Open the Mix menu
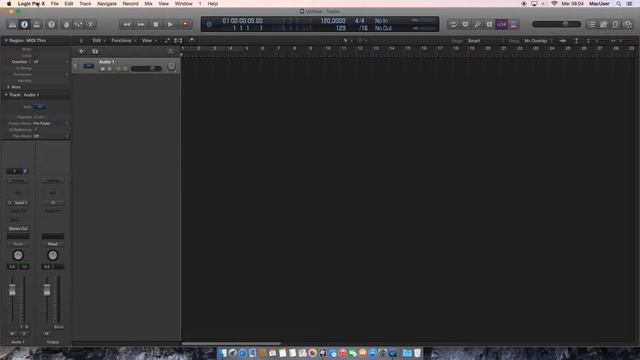 148,4
